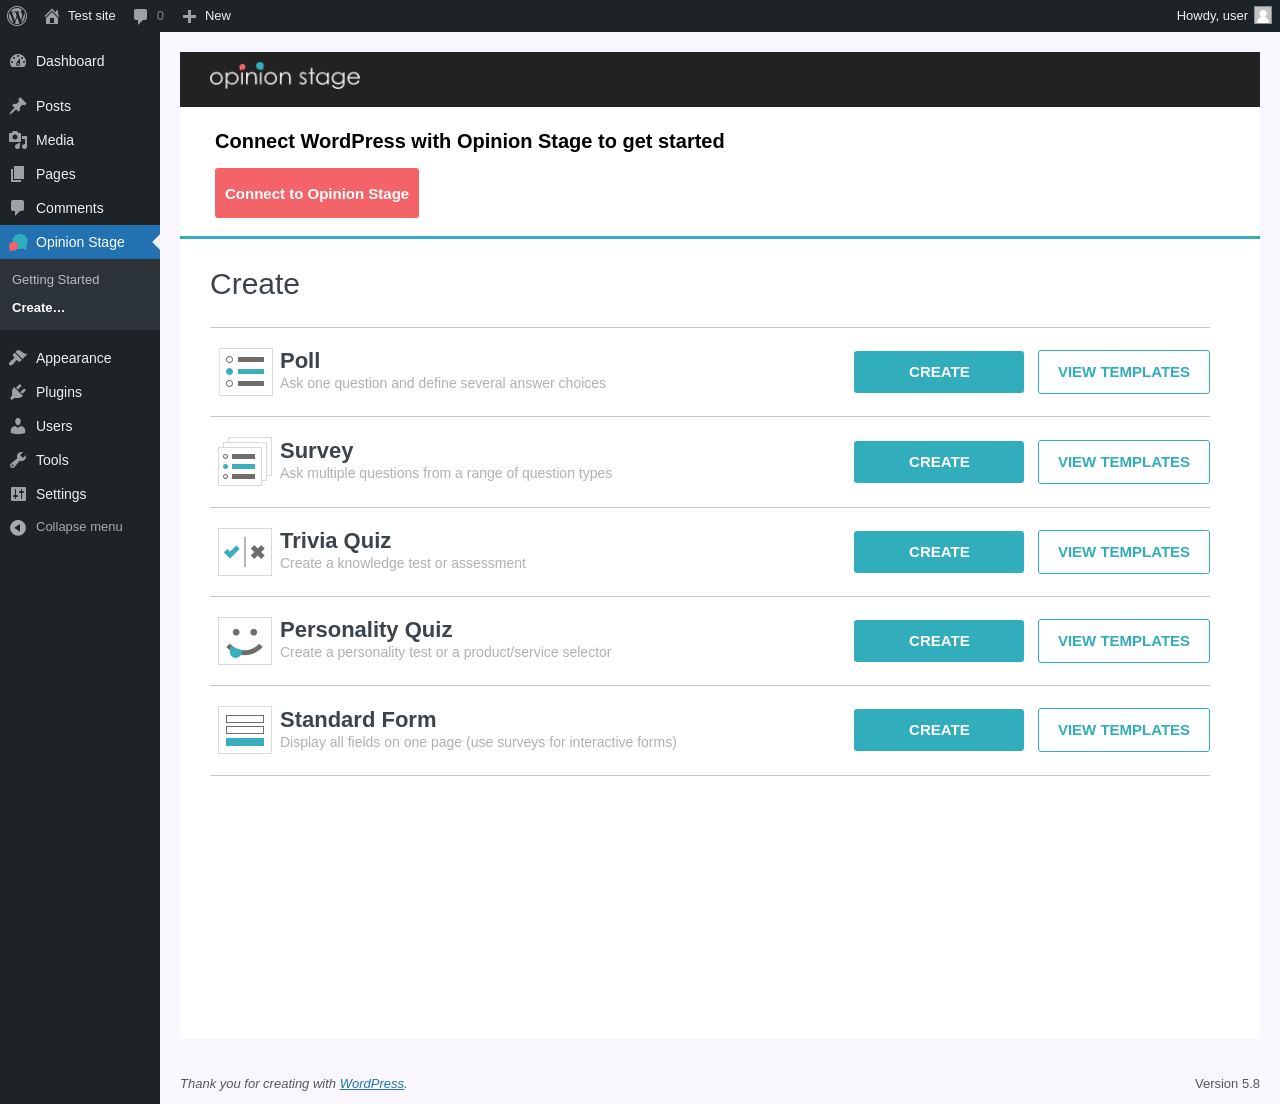
Task: Create a new Standard Form
Action: (939, 730)
